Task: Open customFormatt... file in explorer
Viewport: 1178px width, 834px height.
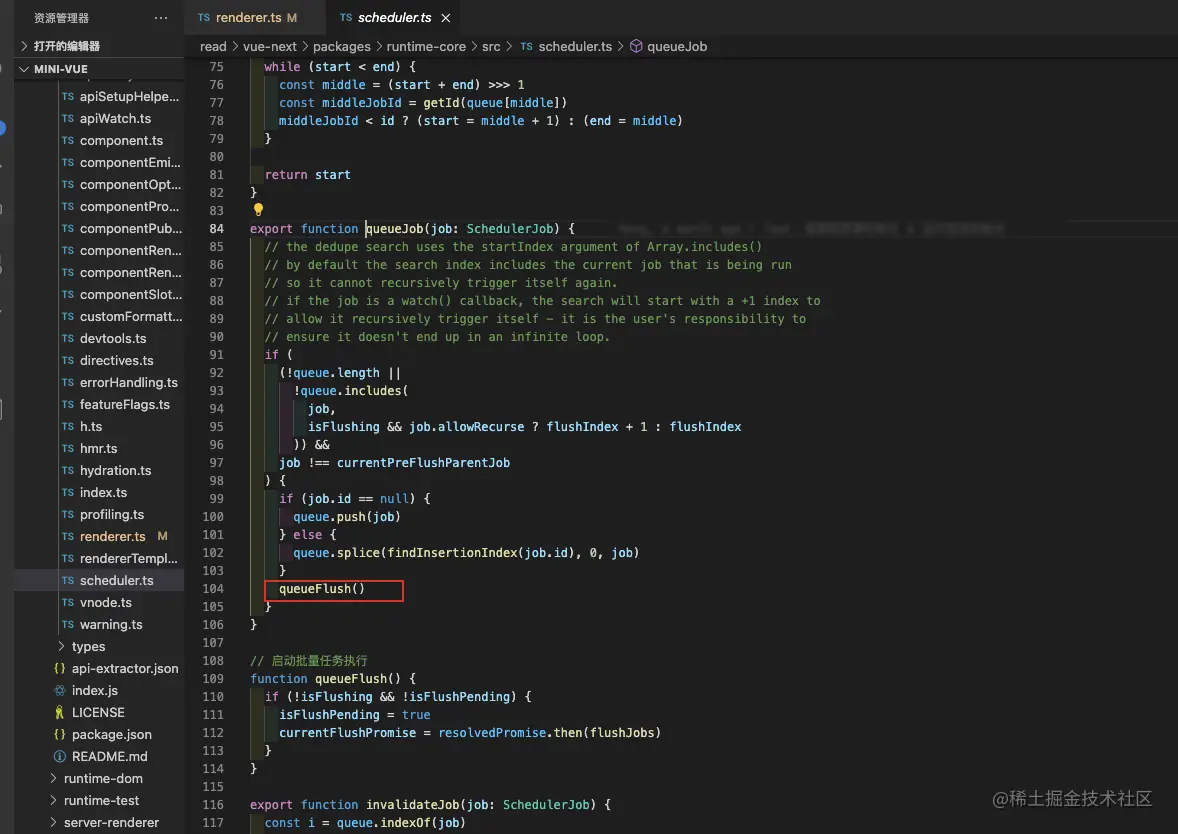Action: pyautogui.click(x=129, y=316)
